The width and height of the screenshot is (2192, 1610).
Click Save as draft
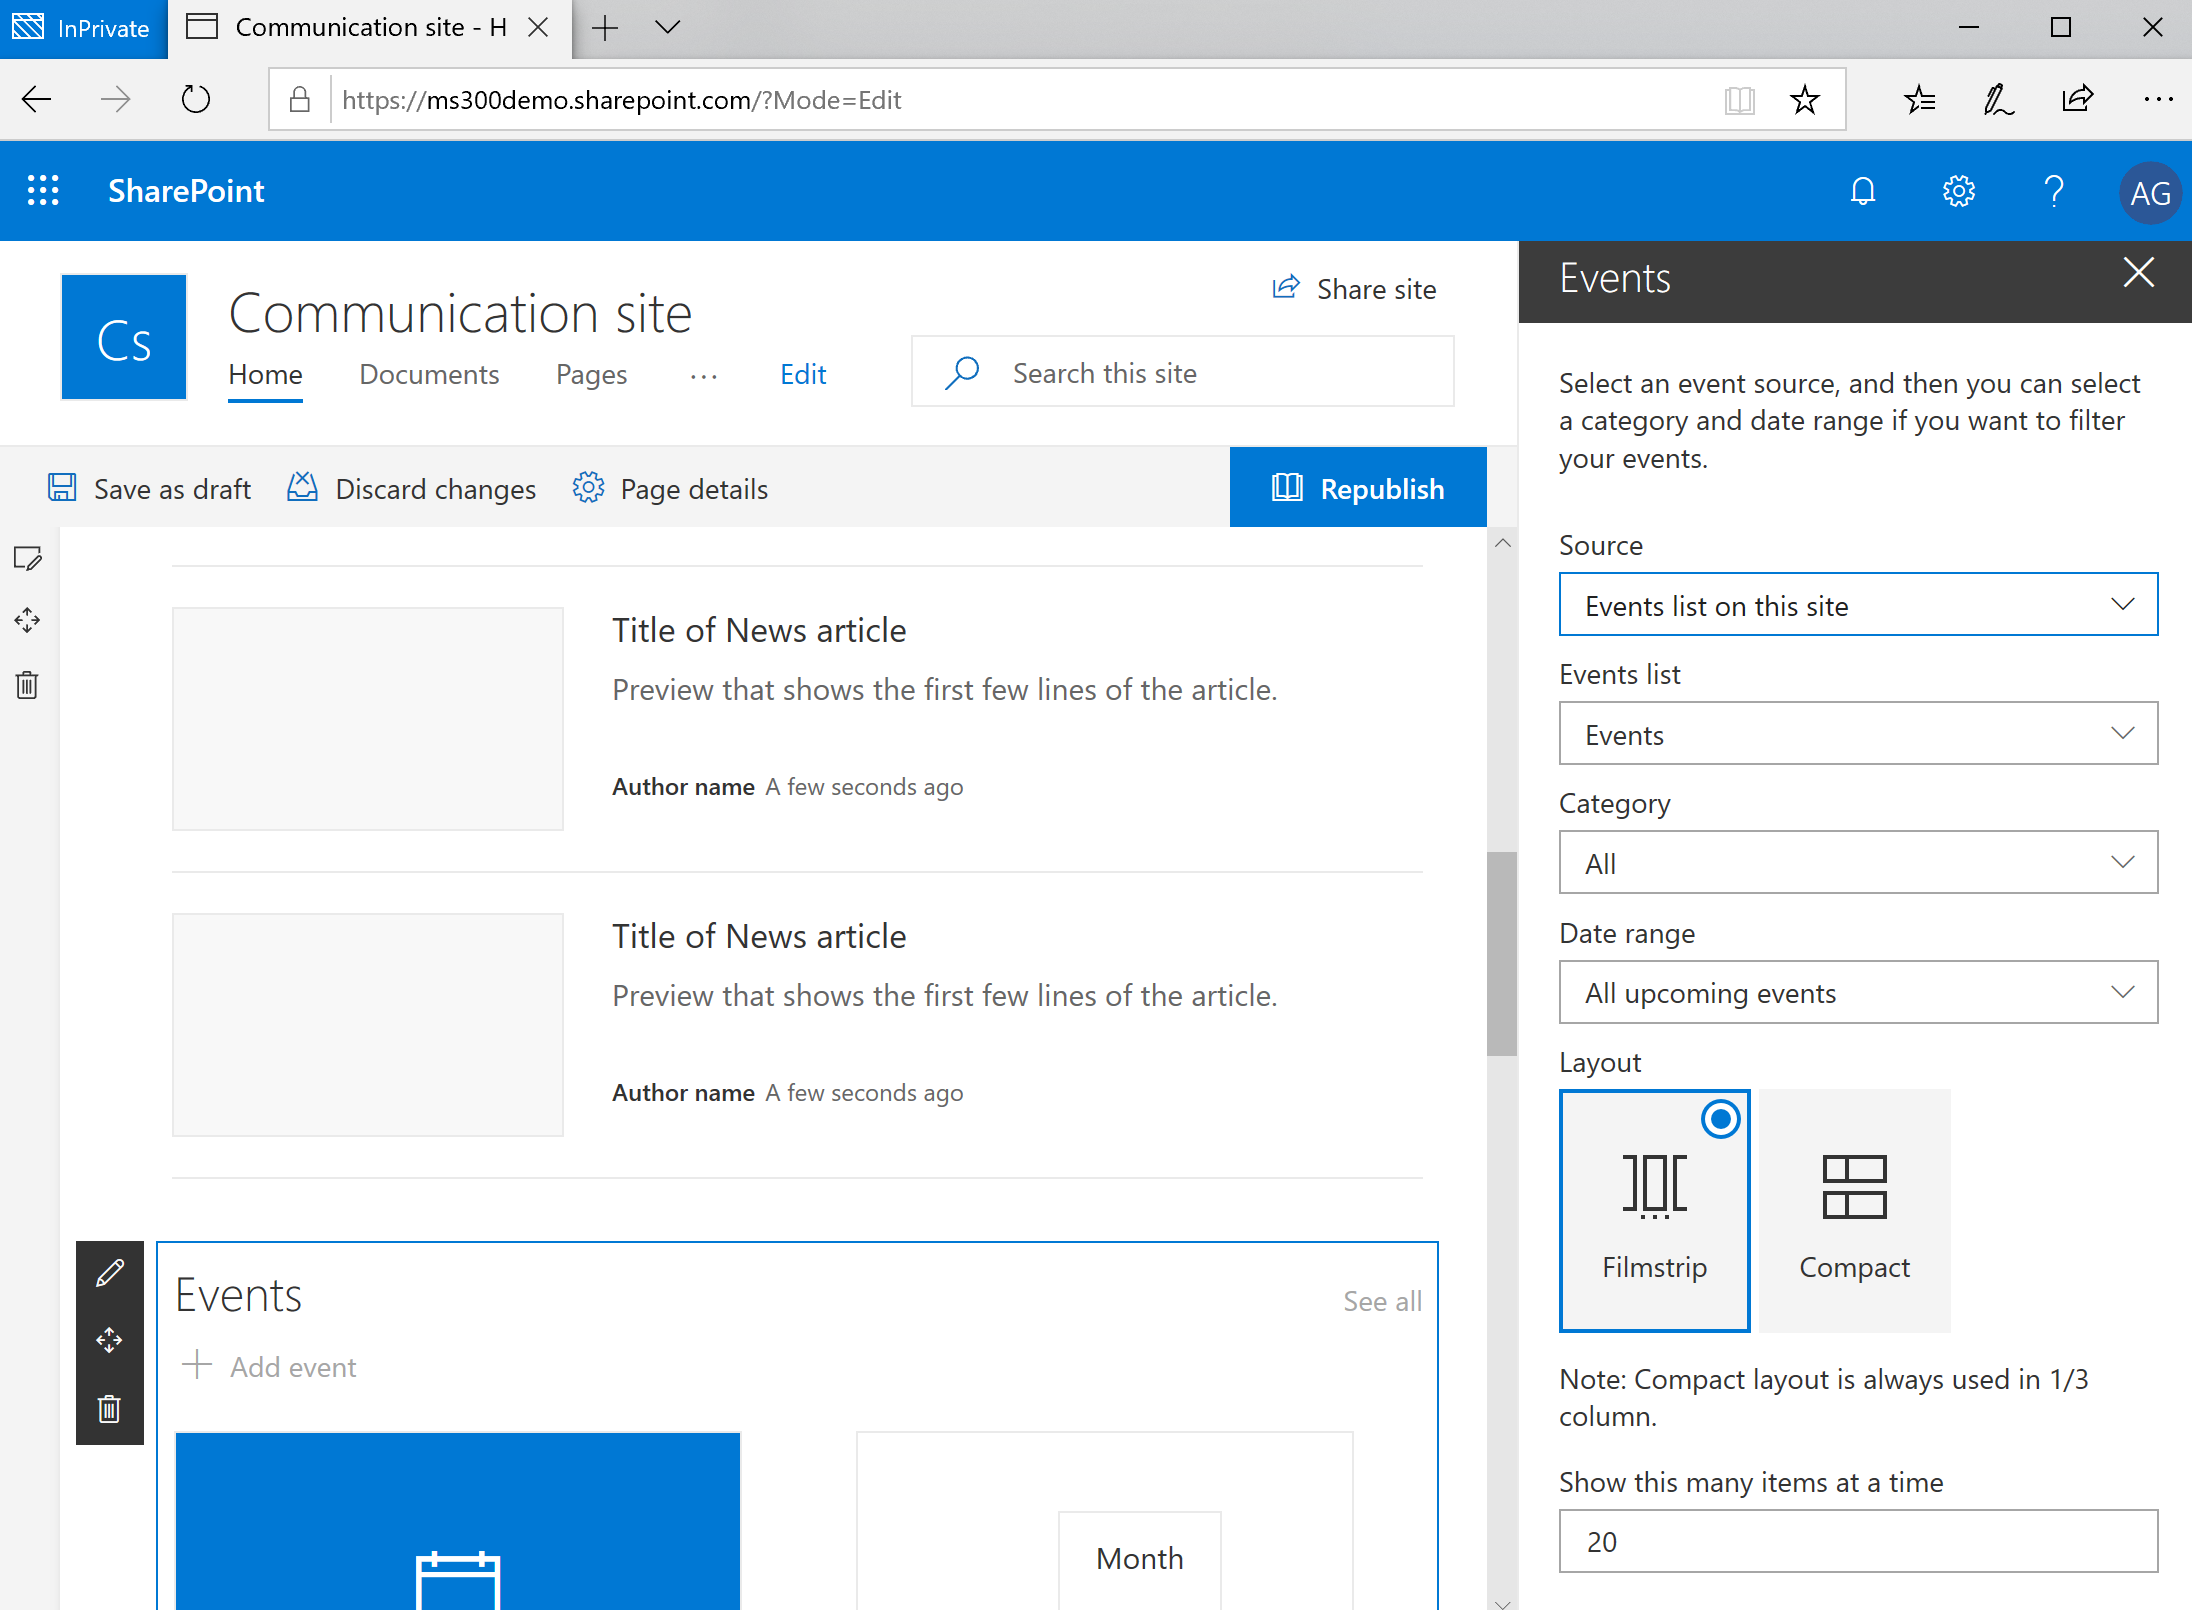[150, 488]
